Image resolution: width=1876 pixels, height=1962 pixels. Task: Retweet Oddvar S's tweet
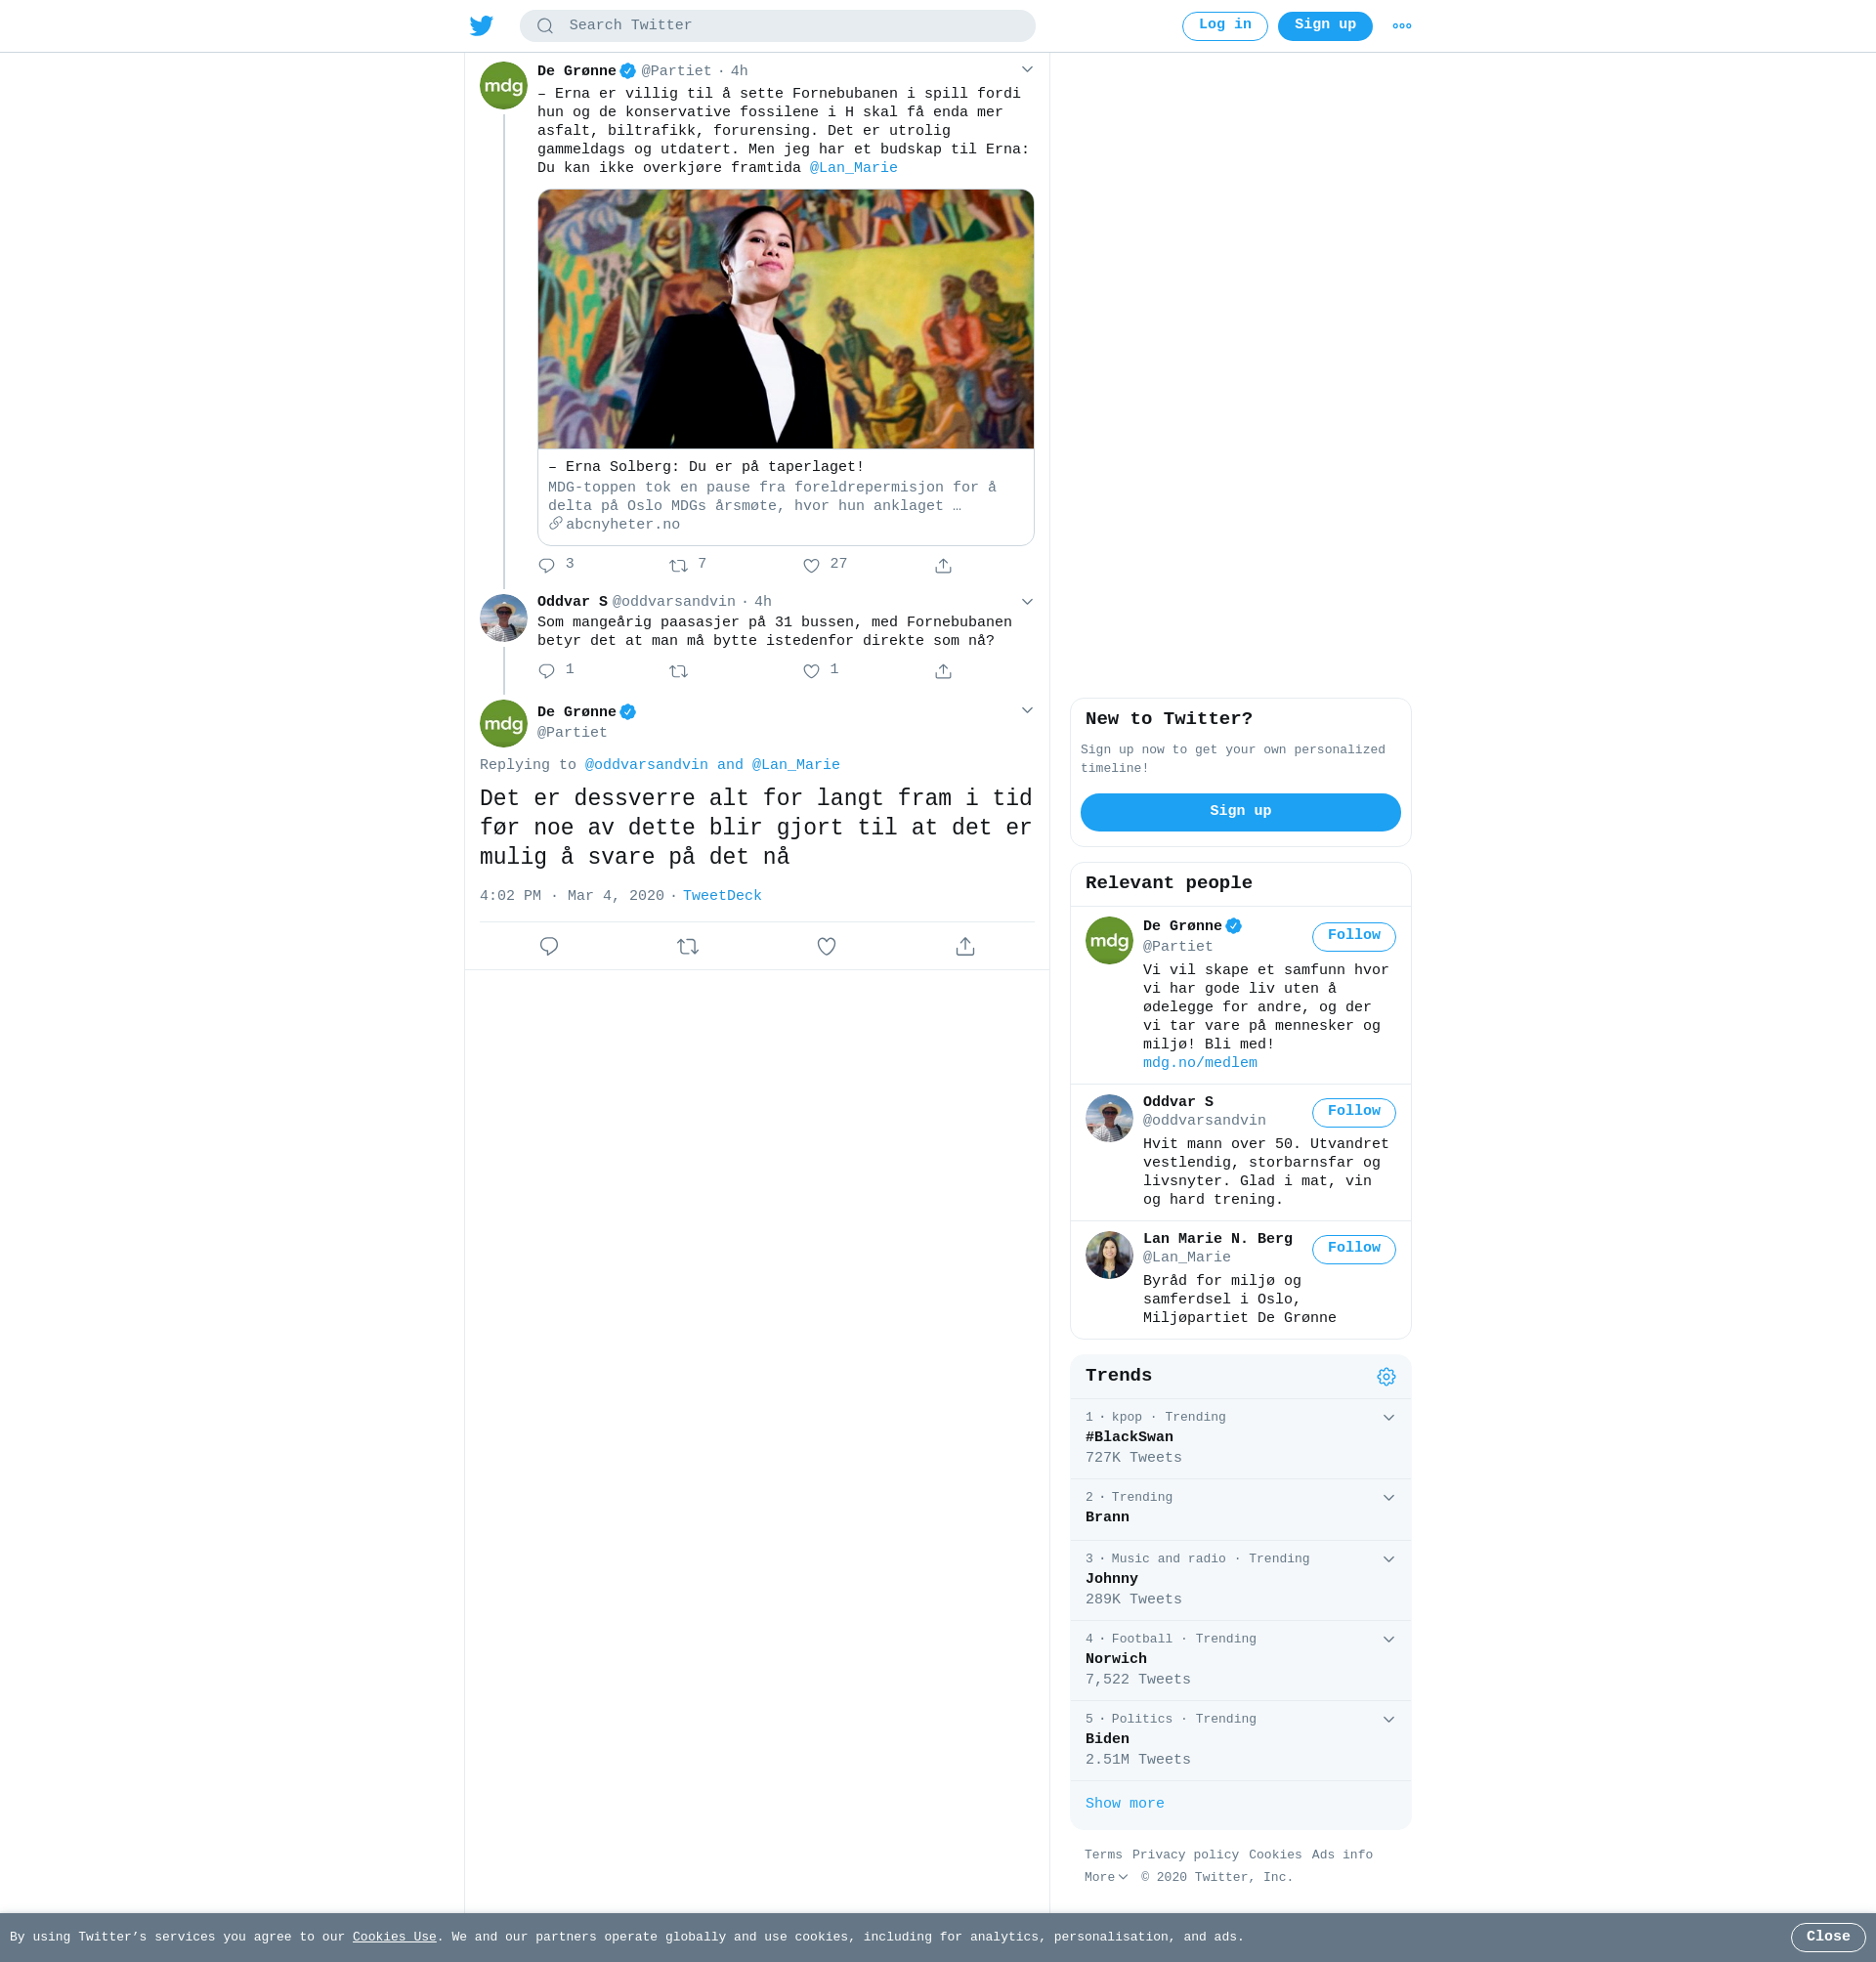[x=678, y=671]
